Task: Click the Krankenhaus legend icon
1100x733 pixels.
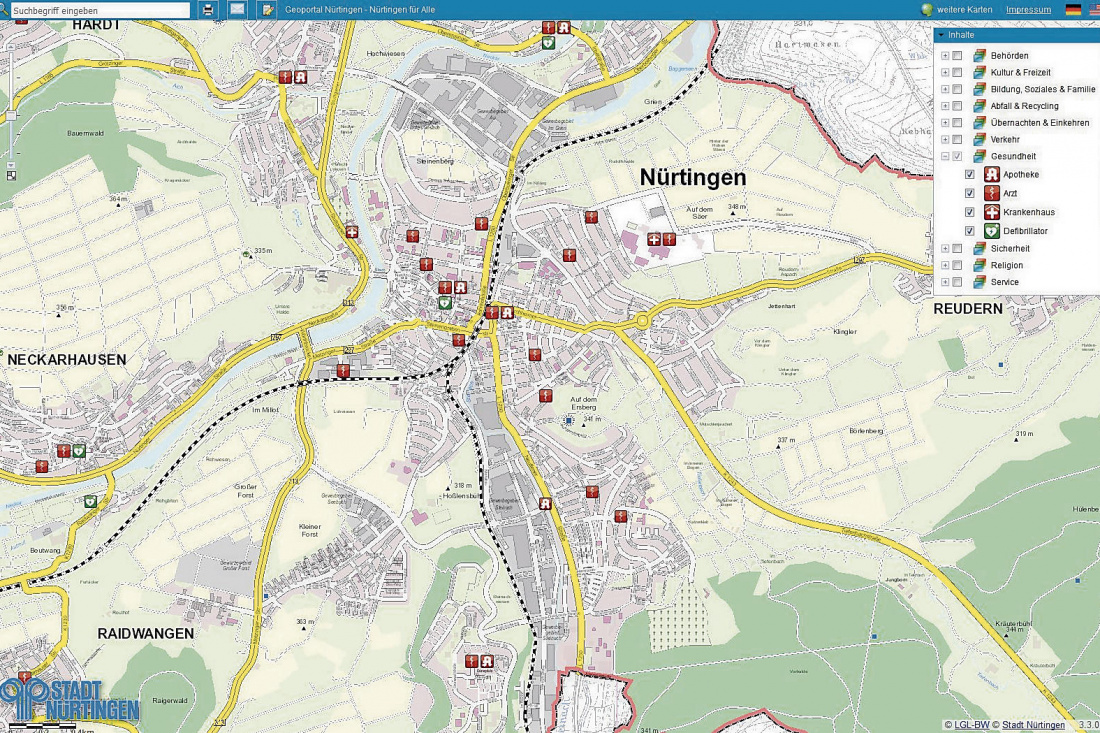Action: point(991,212)
